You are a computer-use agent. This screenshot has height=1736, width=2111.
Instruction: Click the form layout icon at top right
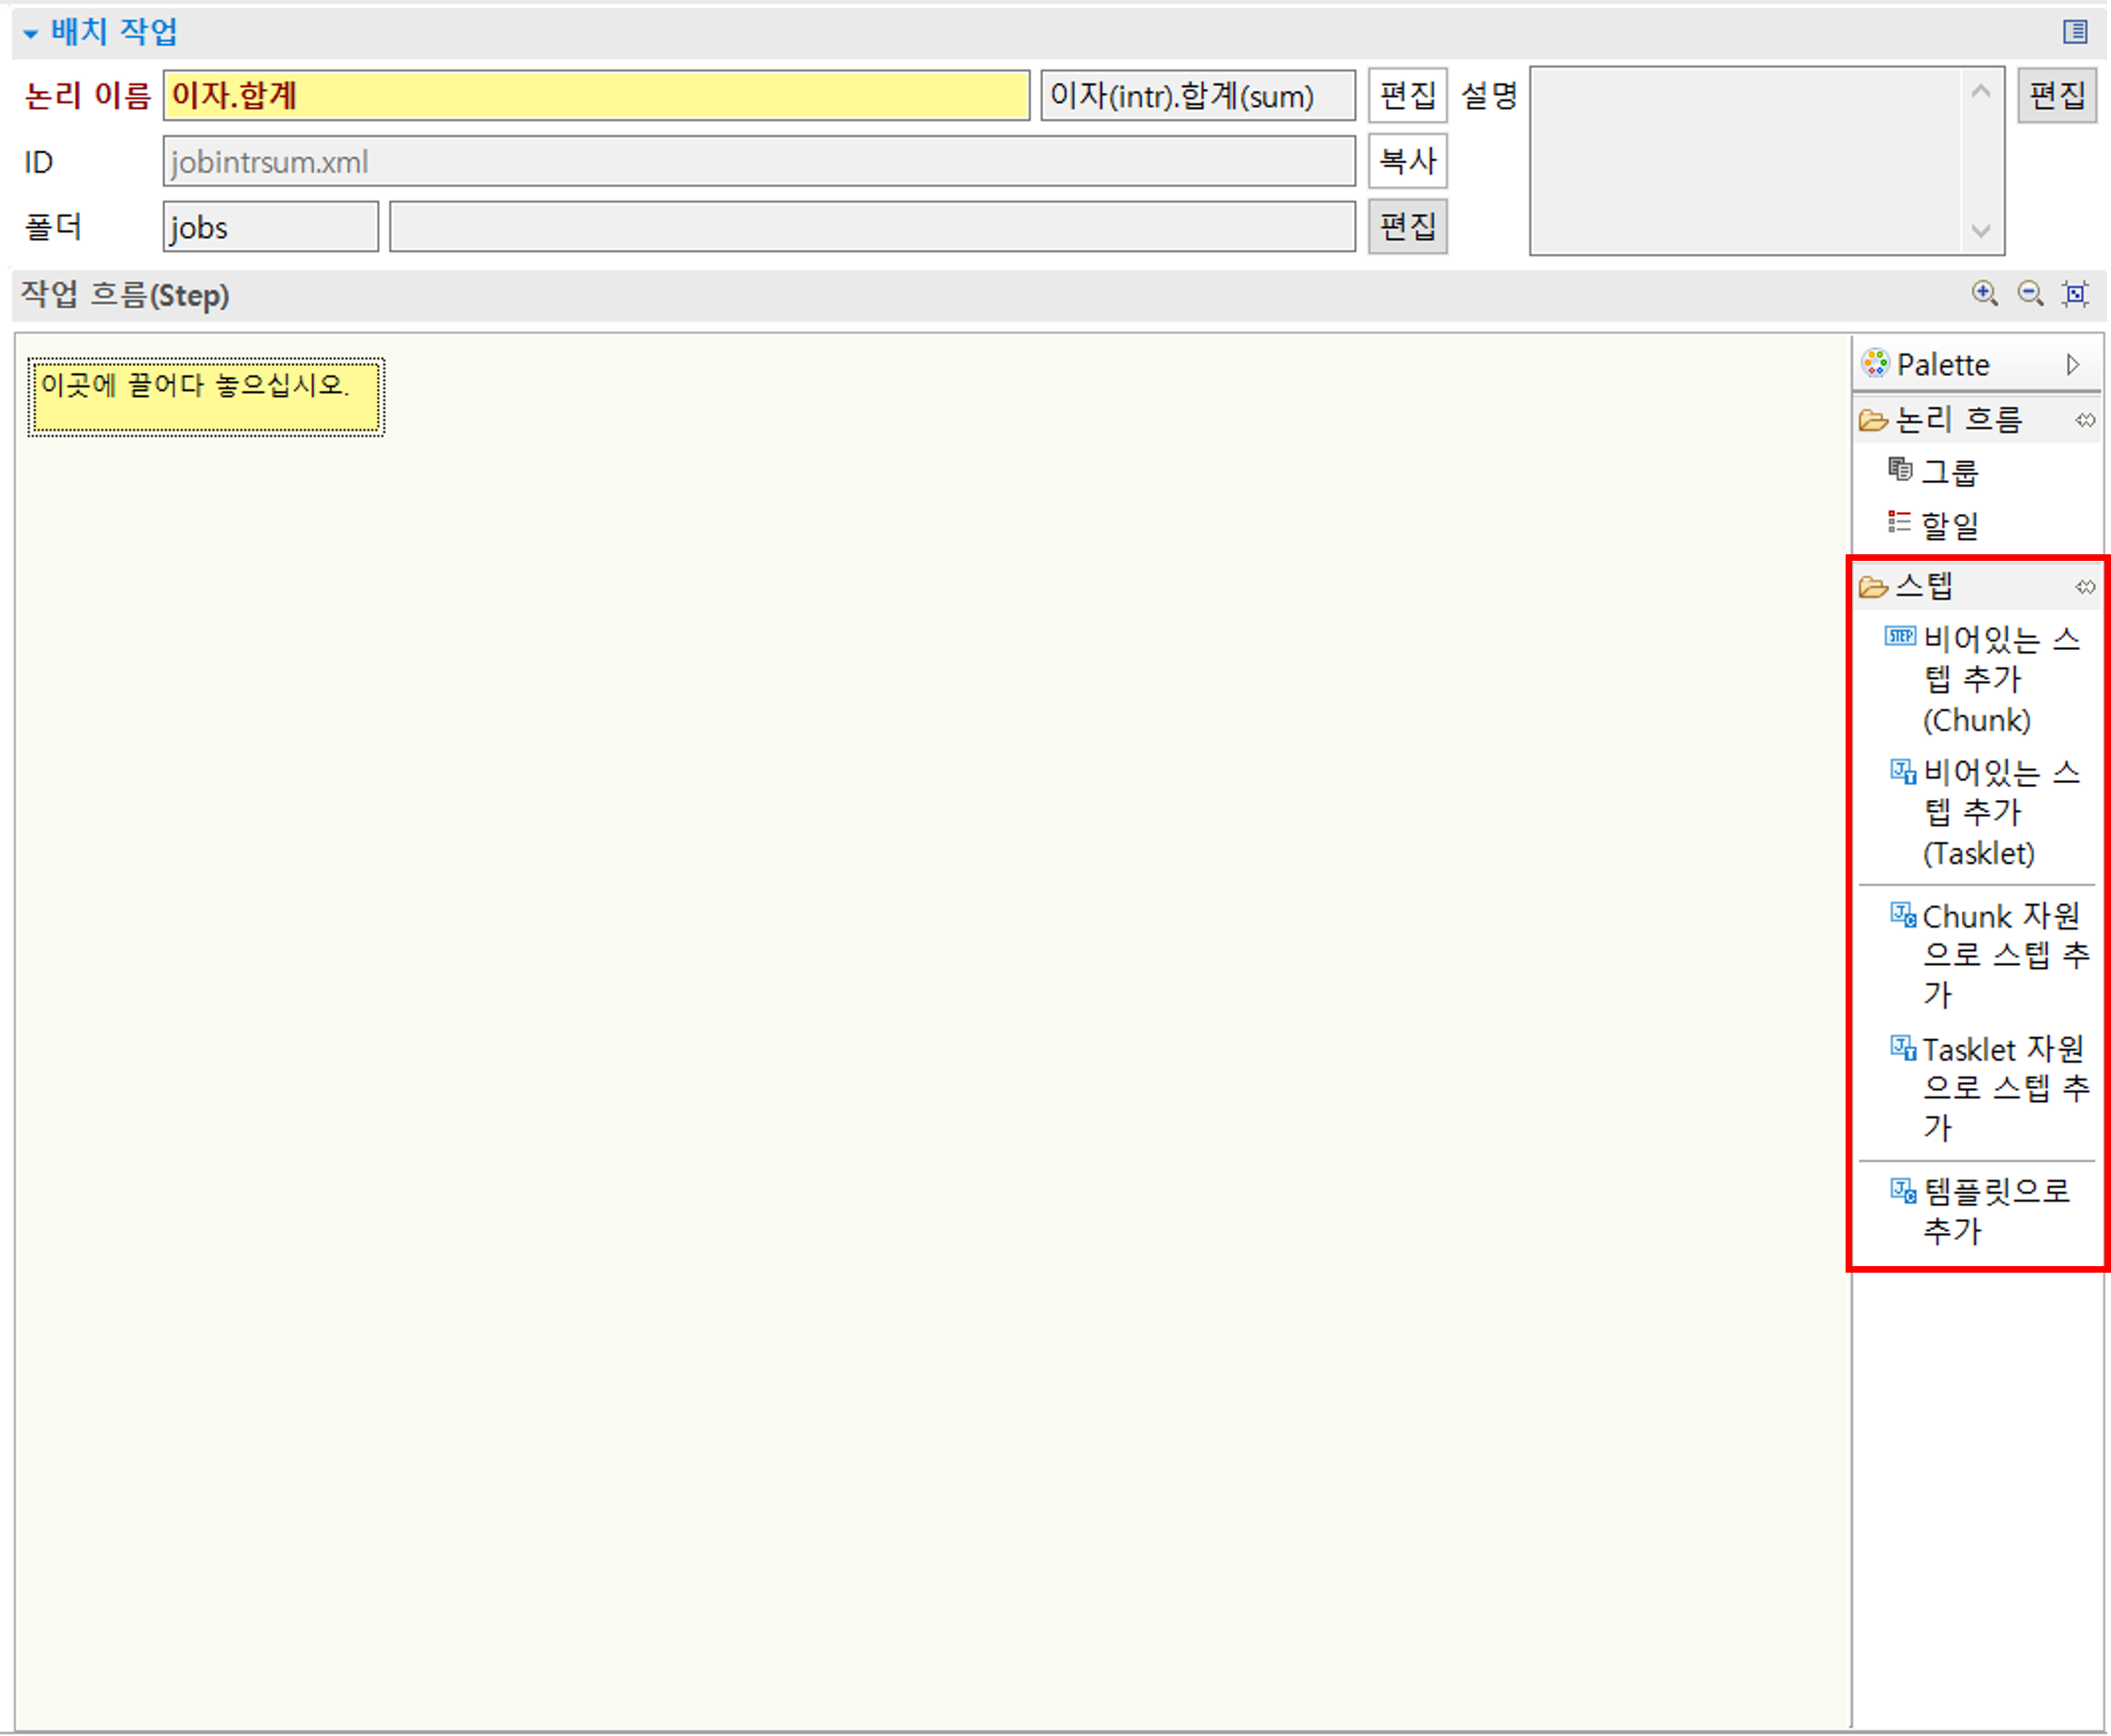tap(2075, 32)
